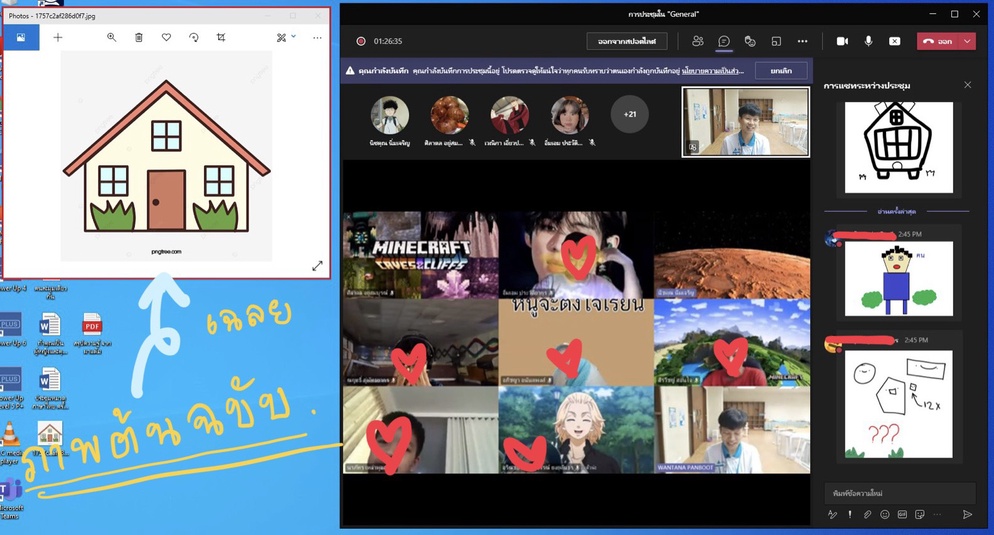Attach a file with the paperclip icon
Screen dimensions: 994x535
867,514
